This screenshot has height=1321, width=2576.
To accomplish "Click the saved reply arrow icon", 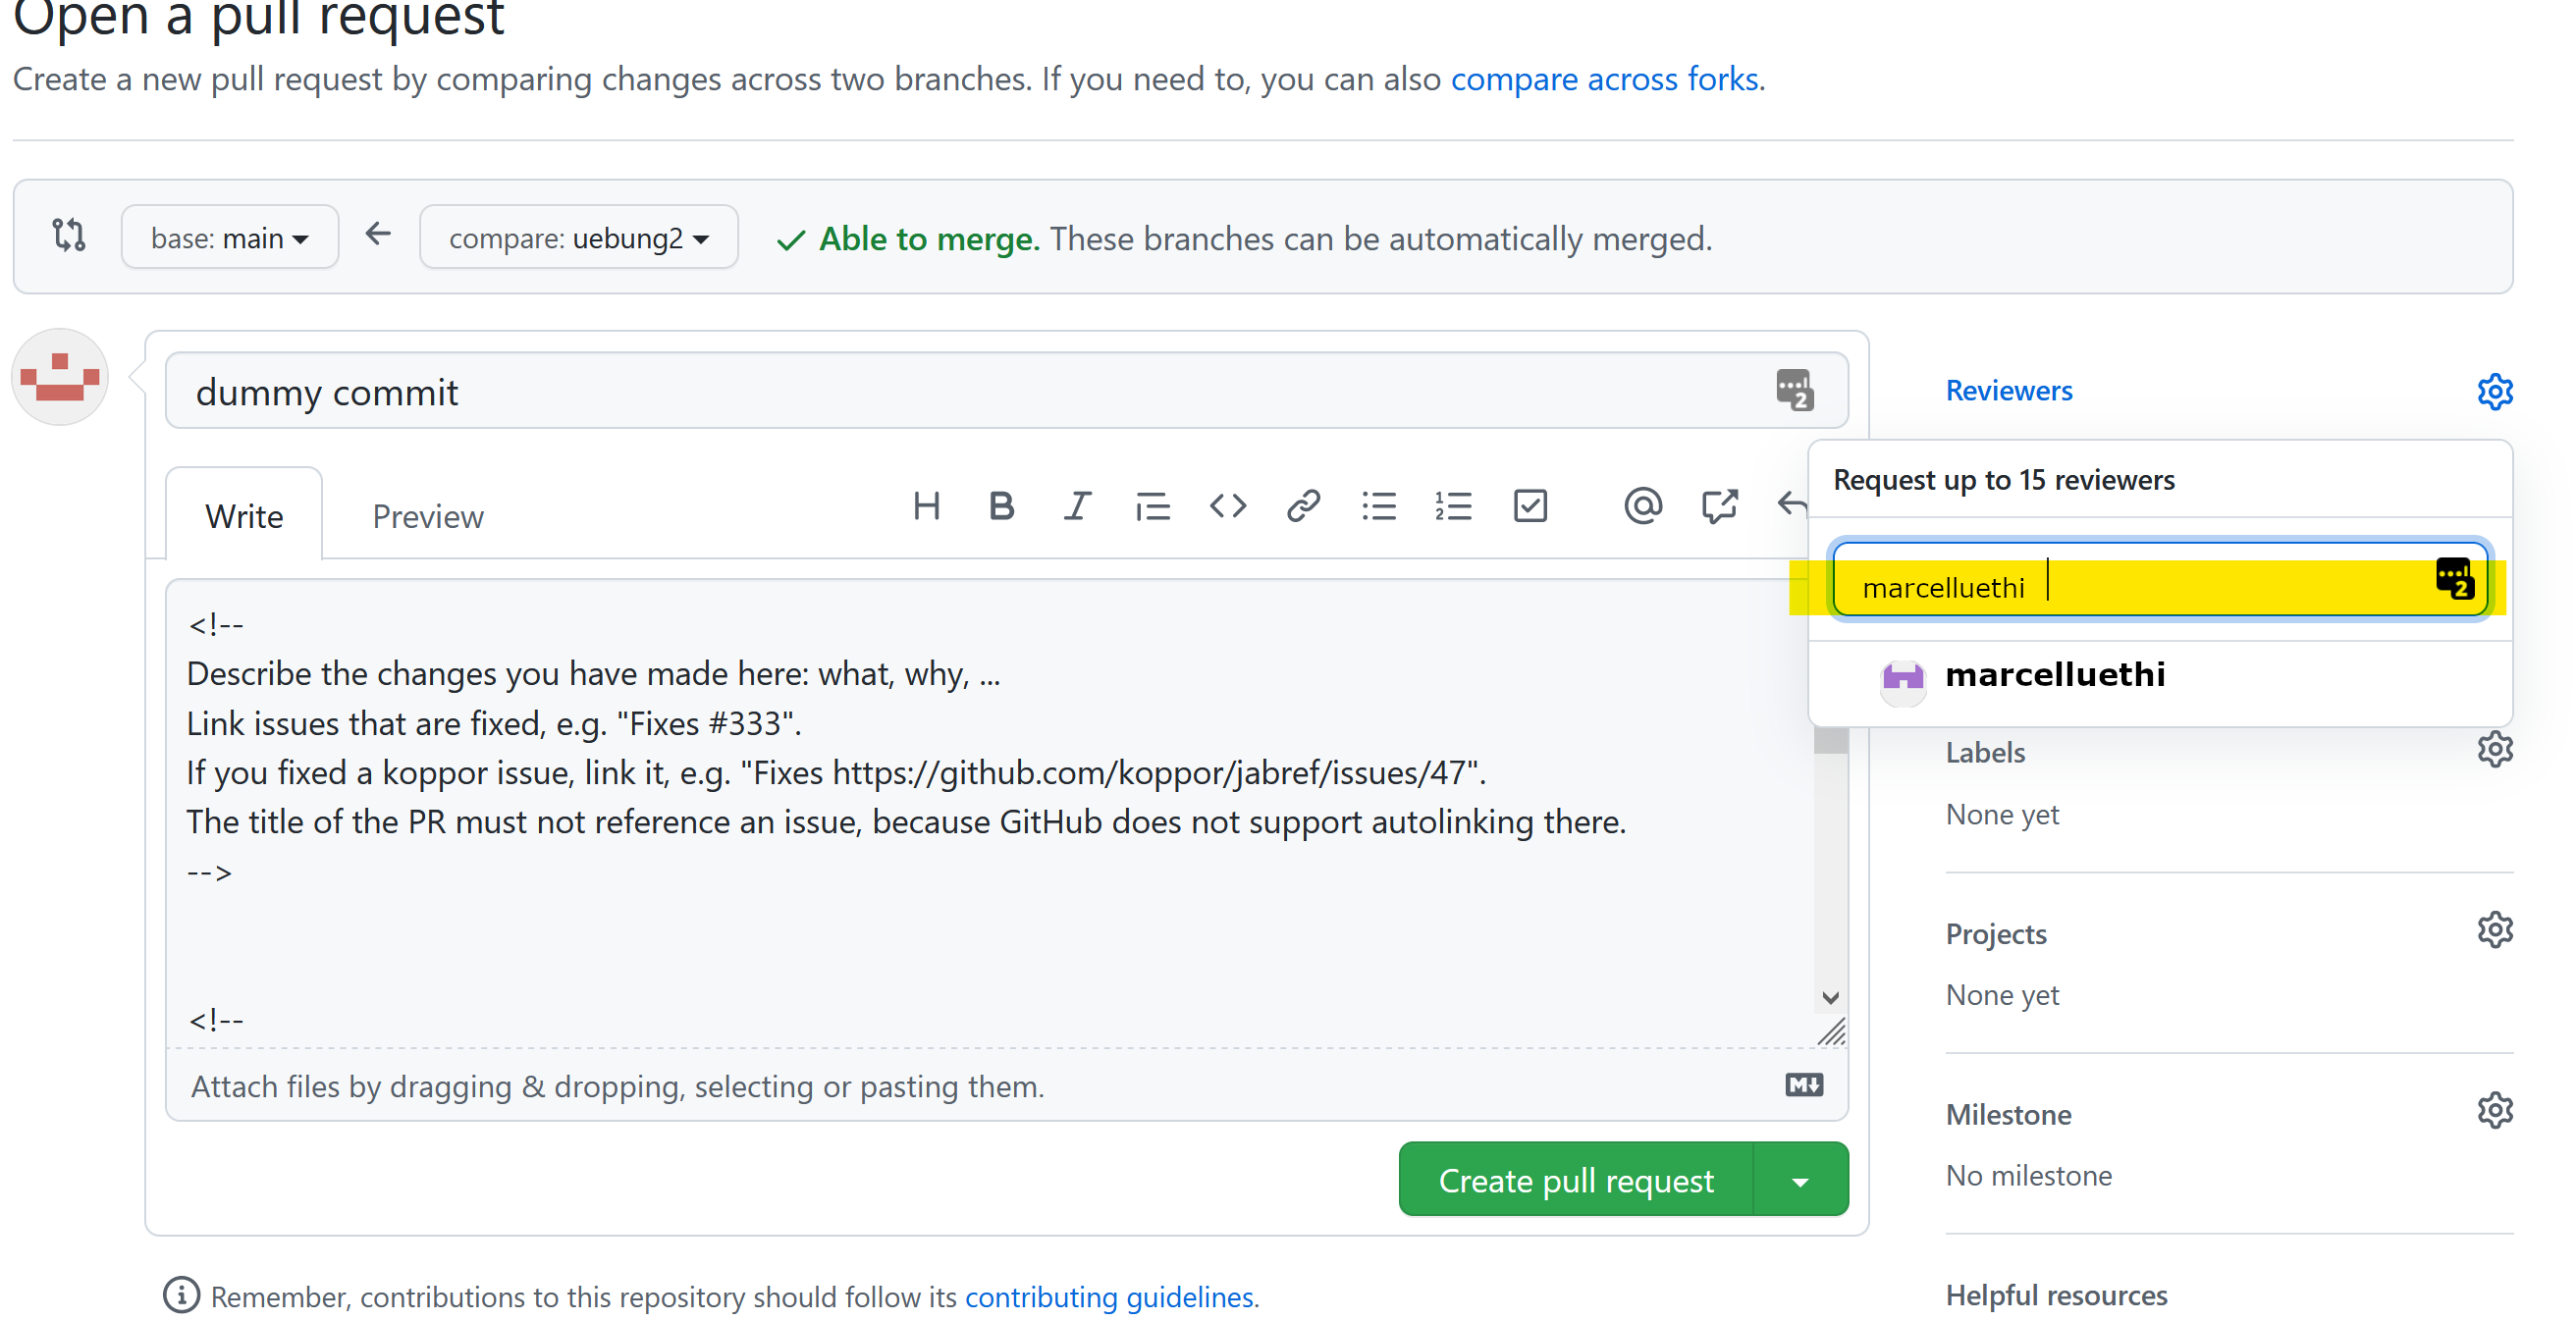I will click(x=1793, y=504).
